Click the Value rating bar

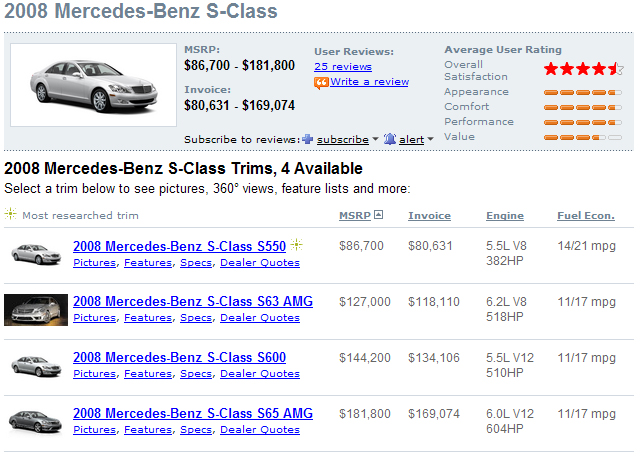click(583, 138)
